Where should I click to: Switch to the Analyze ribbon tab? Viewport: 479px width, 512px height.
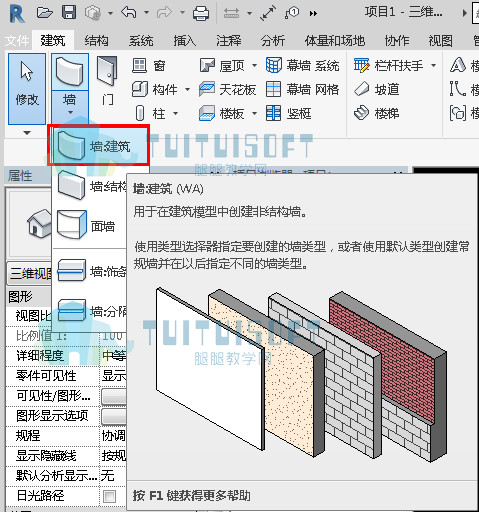pyautogui.click(x=273, y=41)
